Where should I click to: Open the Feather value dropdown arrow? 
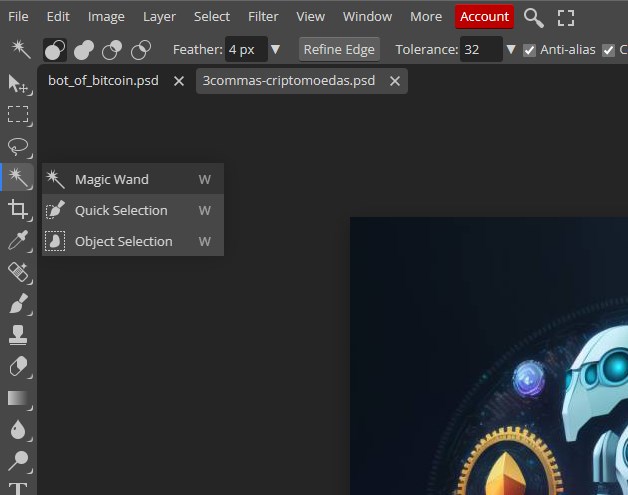275,49
